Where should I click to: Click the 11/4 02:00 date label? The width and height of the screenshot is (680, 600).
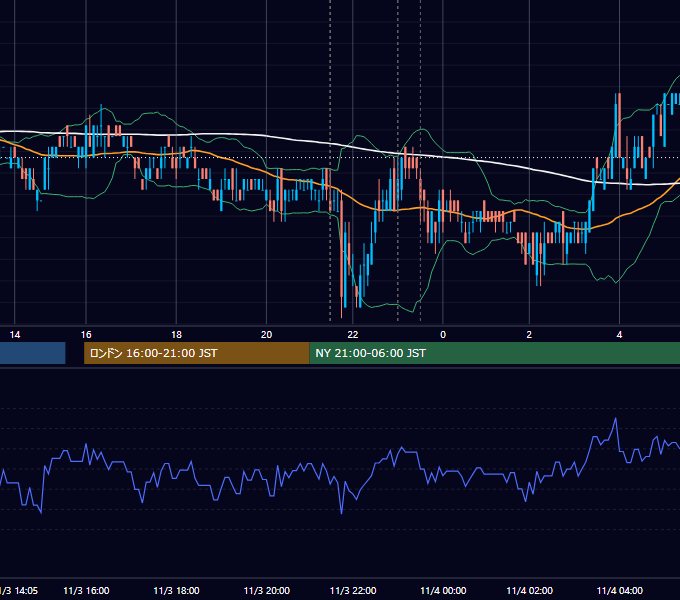(530, 590)
